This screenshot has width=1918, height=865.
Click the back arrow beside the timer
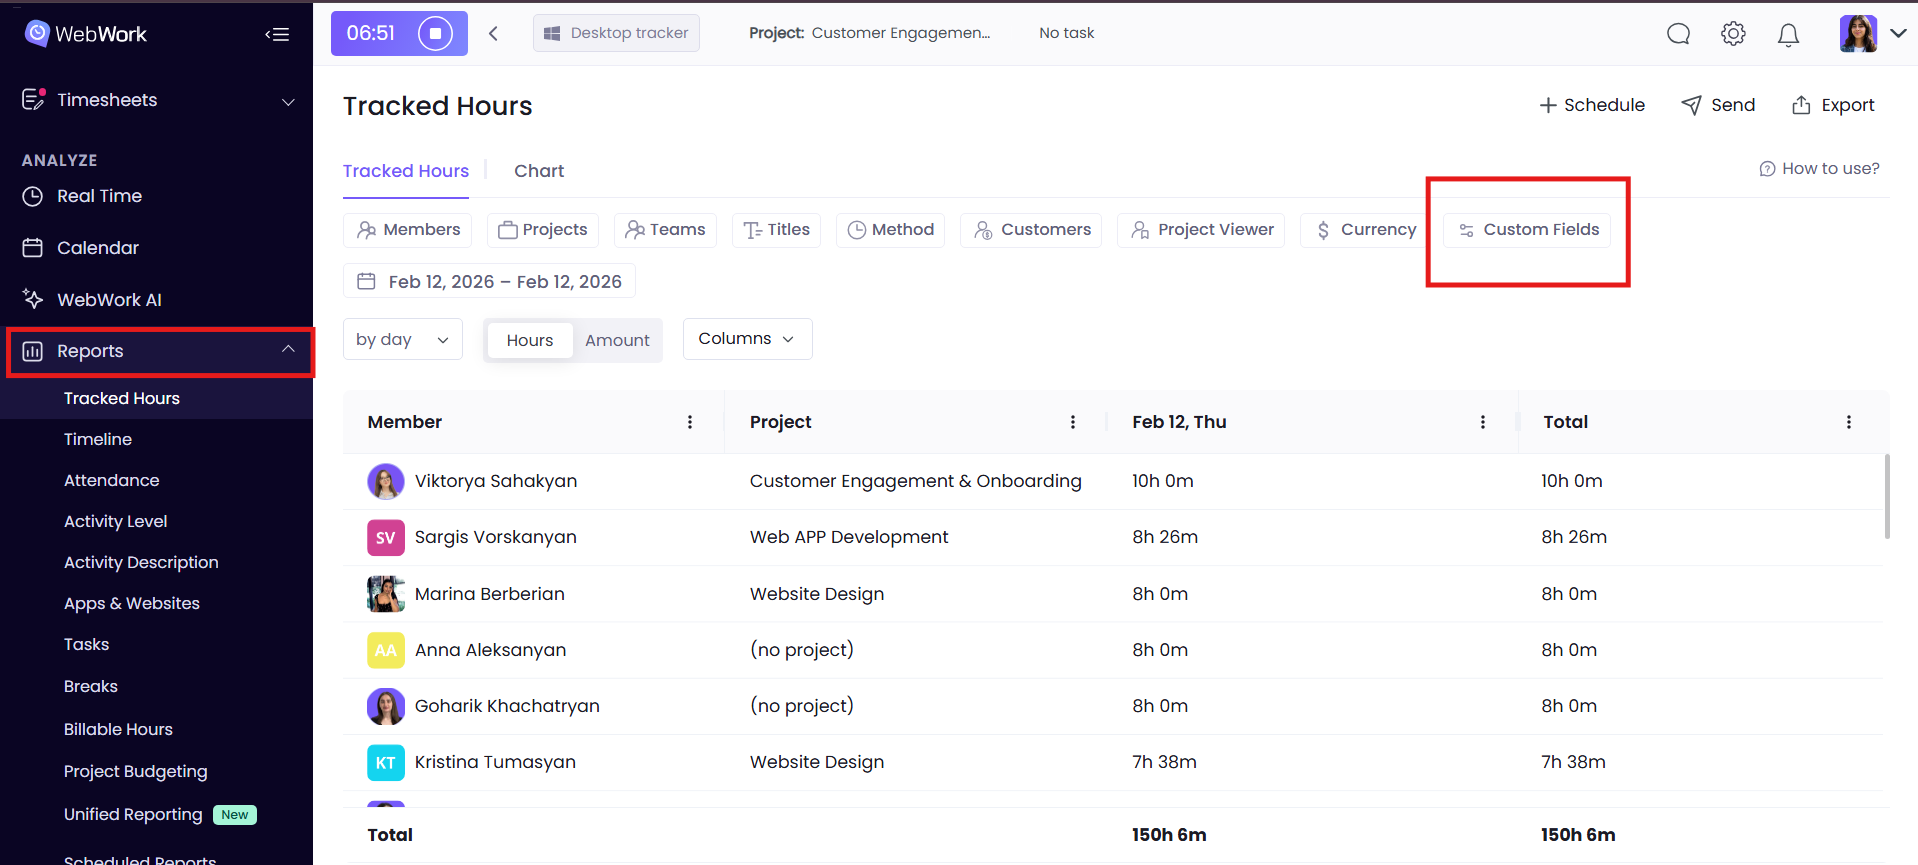click(494, 33)
